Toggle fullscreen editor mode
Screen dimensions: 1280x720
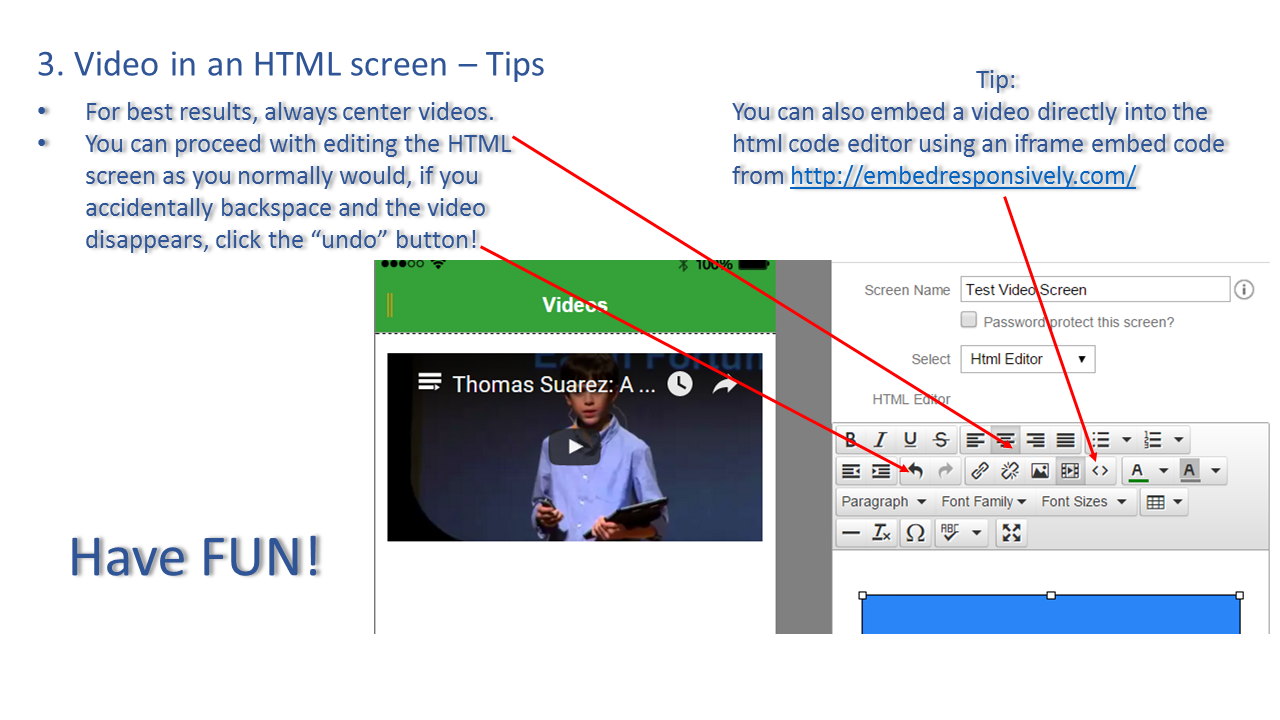tap(1011, 533)
